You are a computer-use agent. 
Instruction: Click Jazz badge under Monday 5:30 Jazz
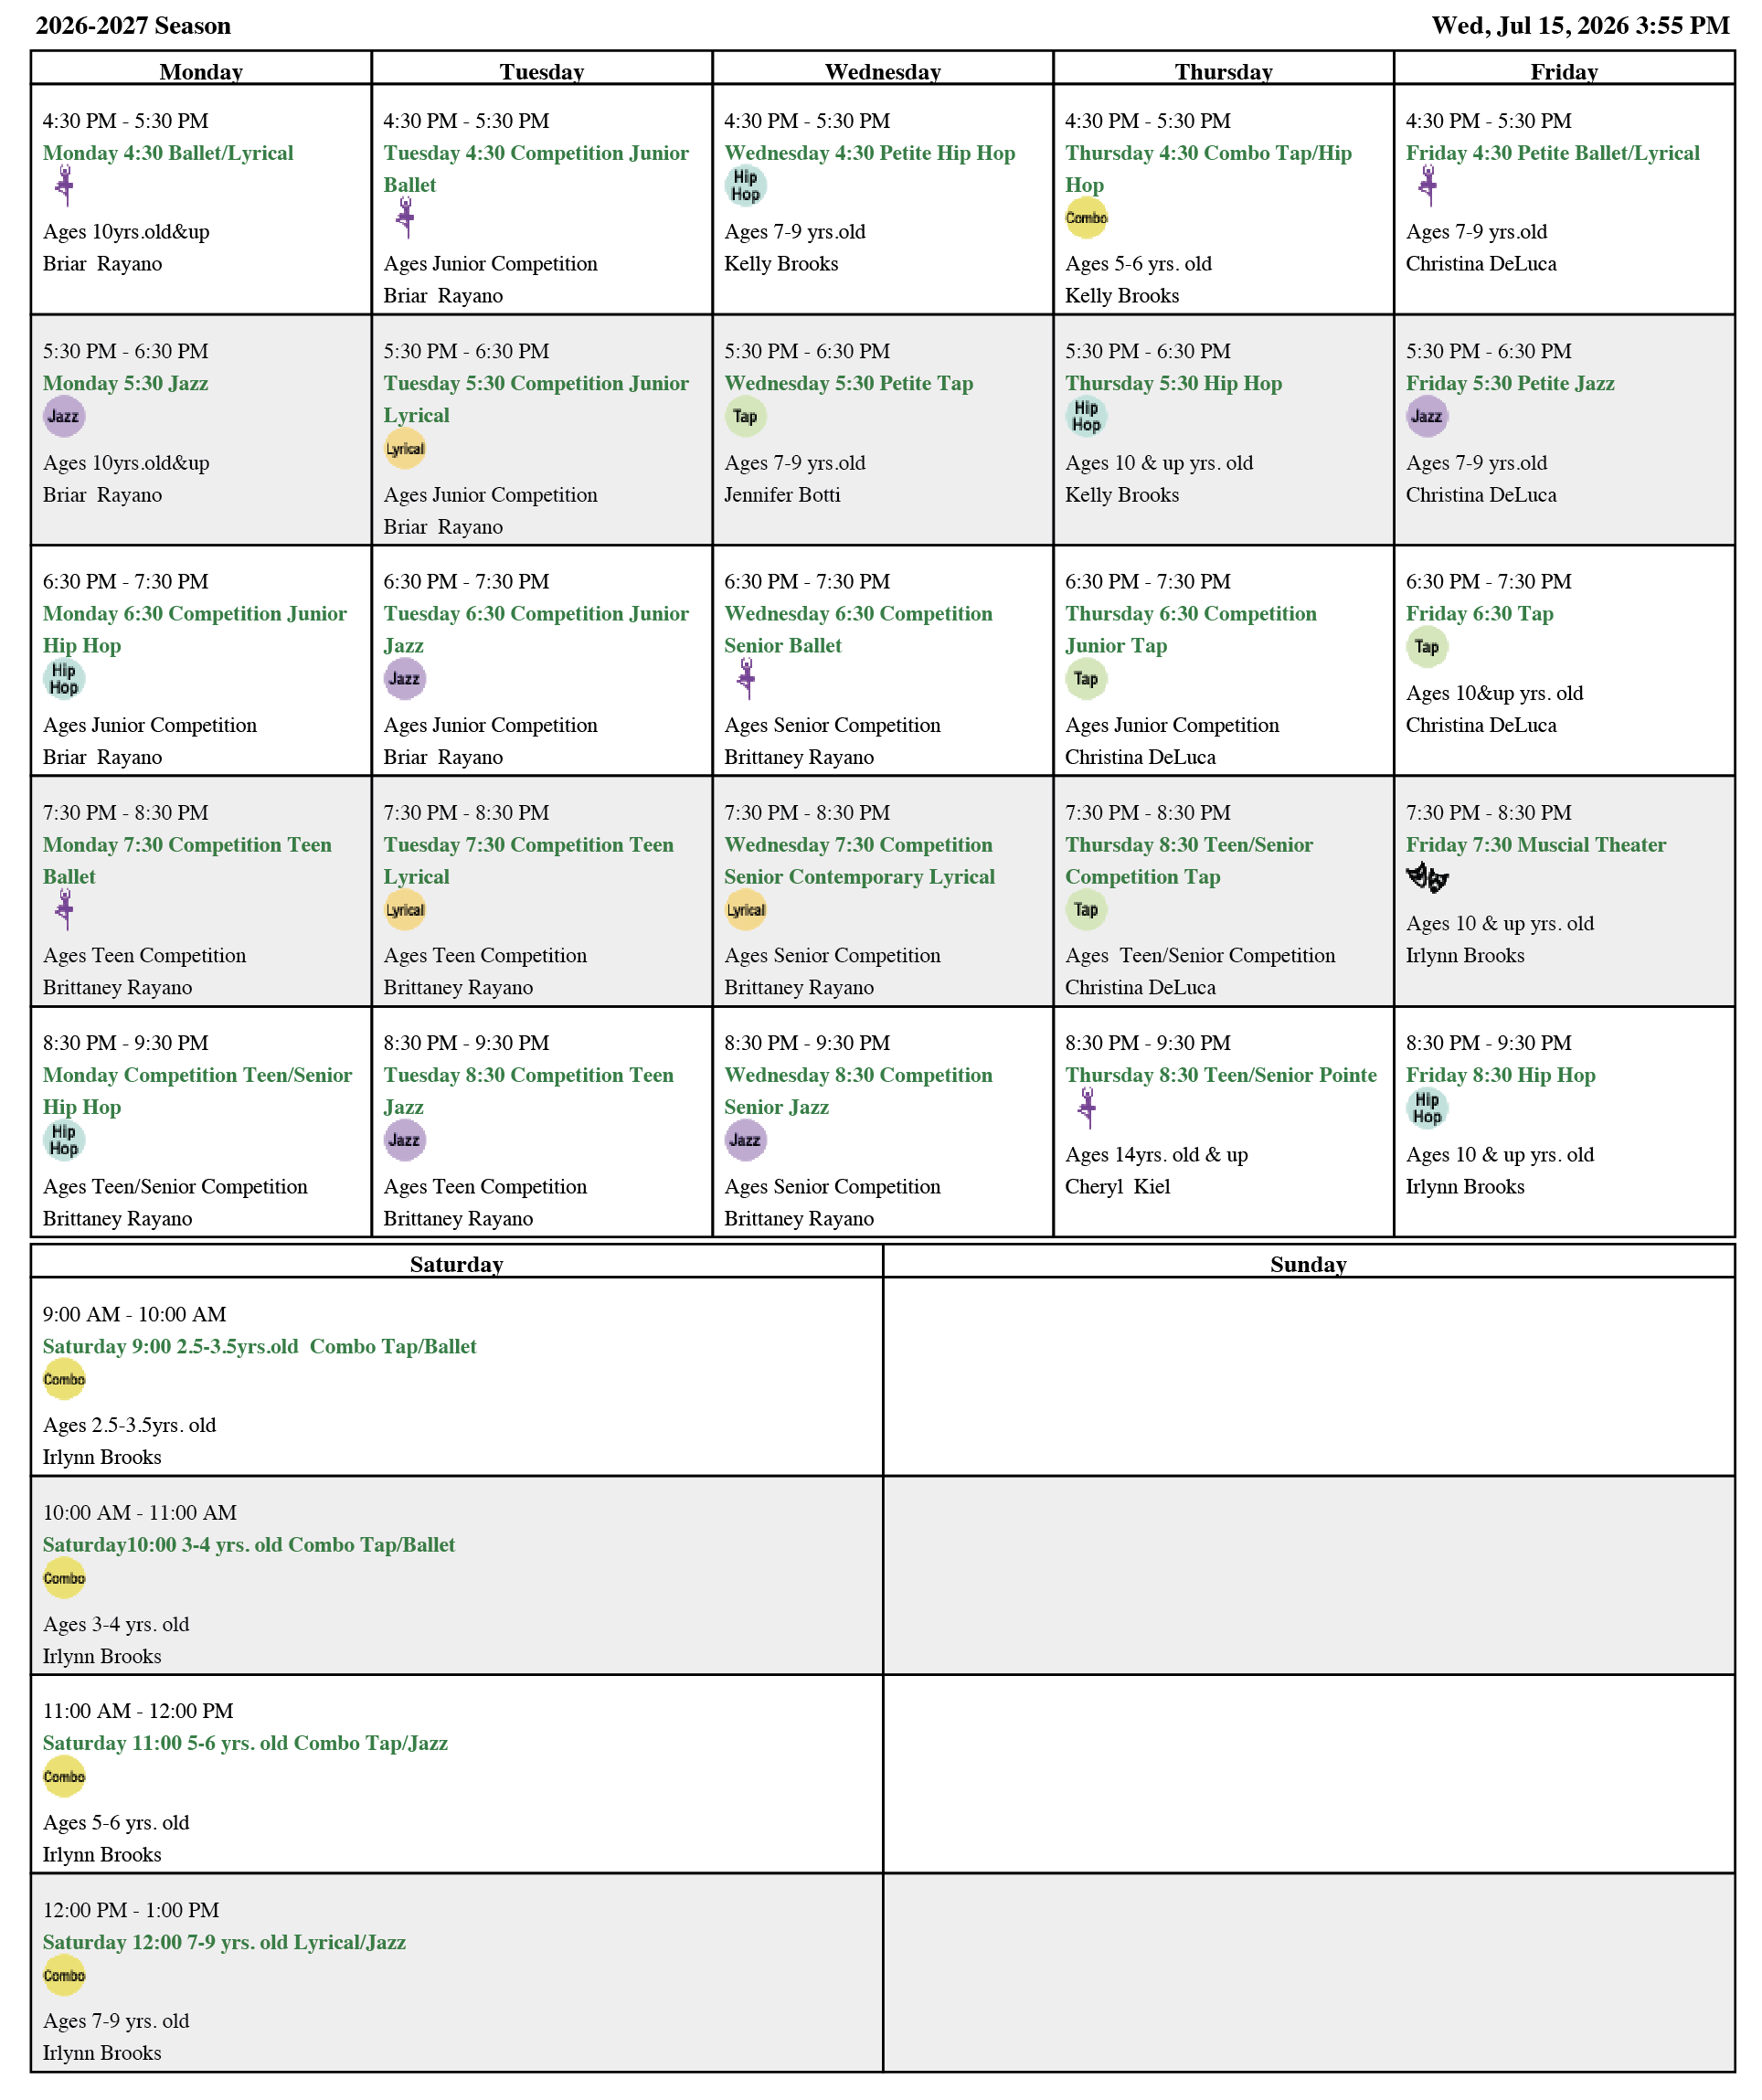tap(64, 416)
